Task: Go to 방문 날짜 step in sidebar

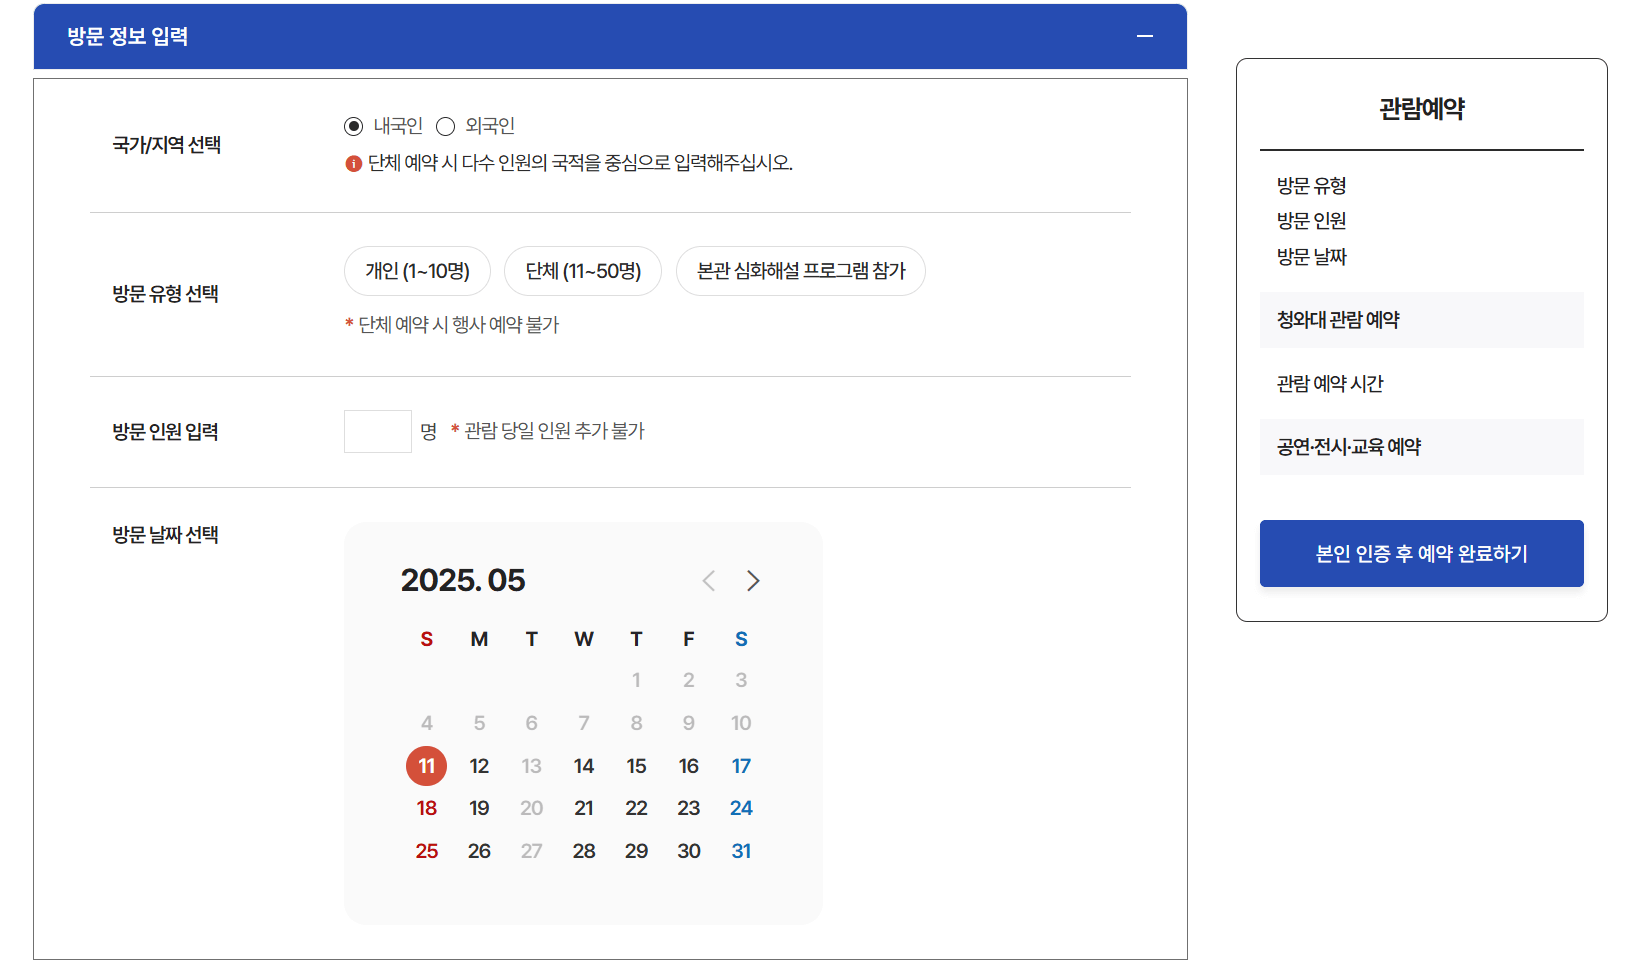Action: tap(1312, 256)
